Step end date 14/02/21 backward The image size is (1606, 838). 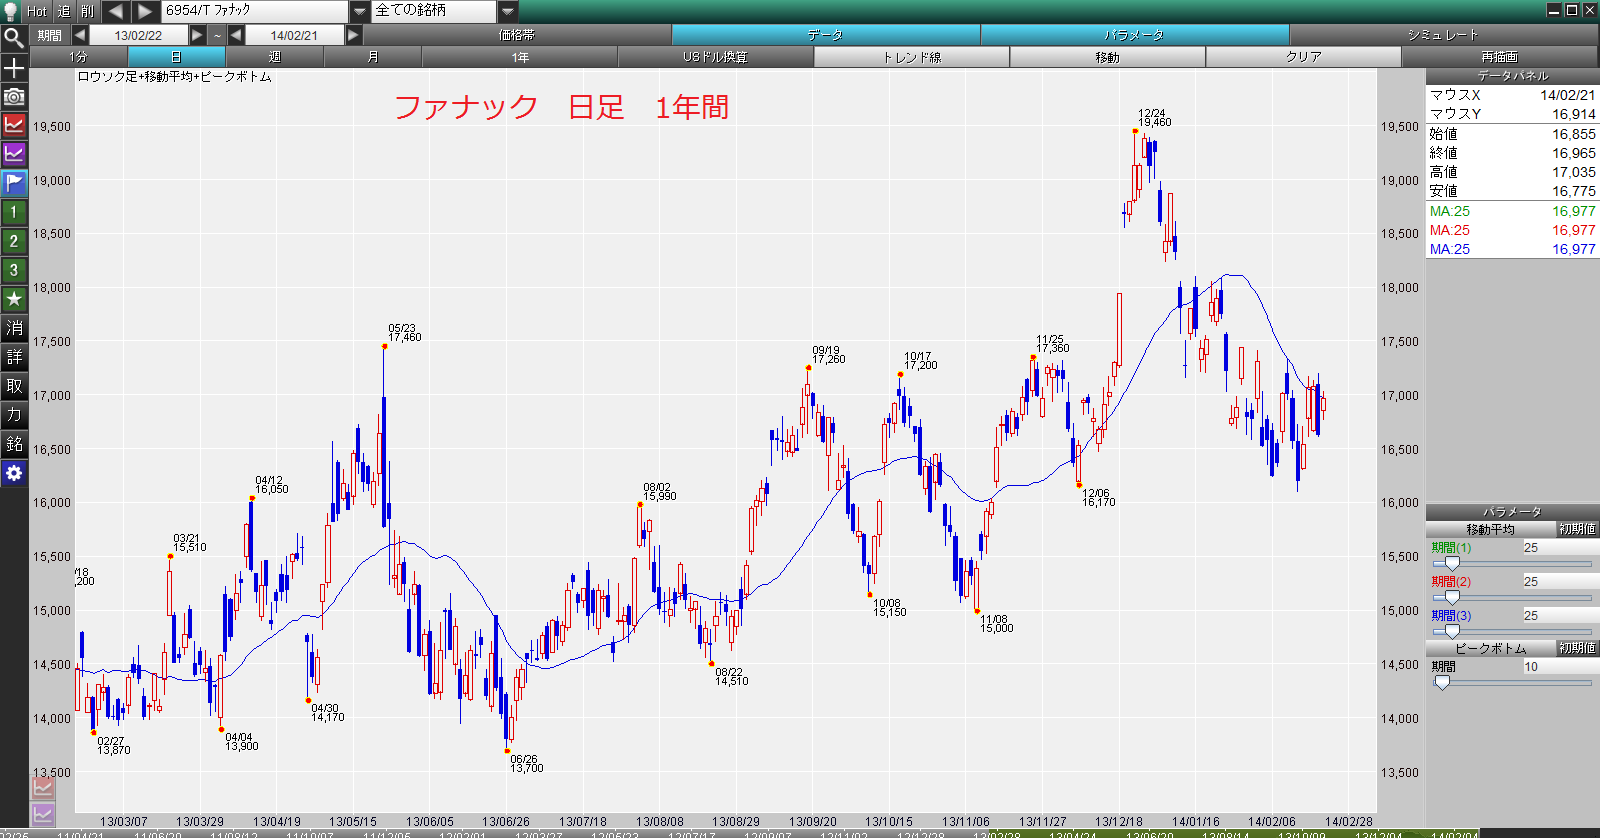point(236,35)
